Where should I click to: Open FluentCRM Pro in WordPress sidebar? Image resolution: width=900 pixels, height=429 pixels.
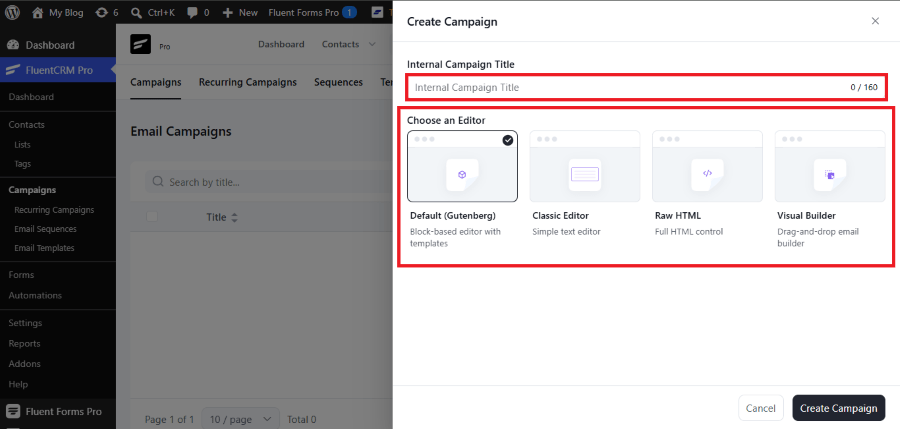58,70
